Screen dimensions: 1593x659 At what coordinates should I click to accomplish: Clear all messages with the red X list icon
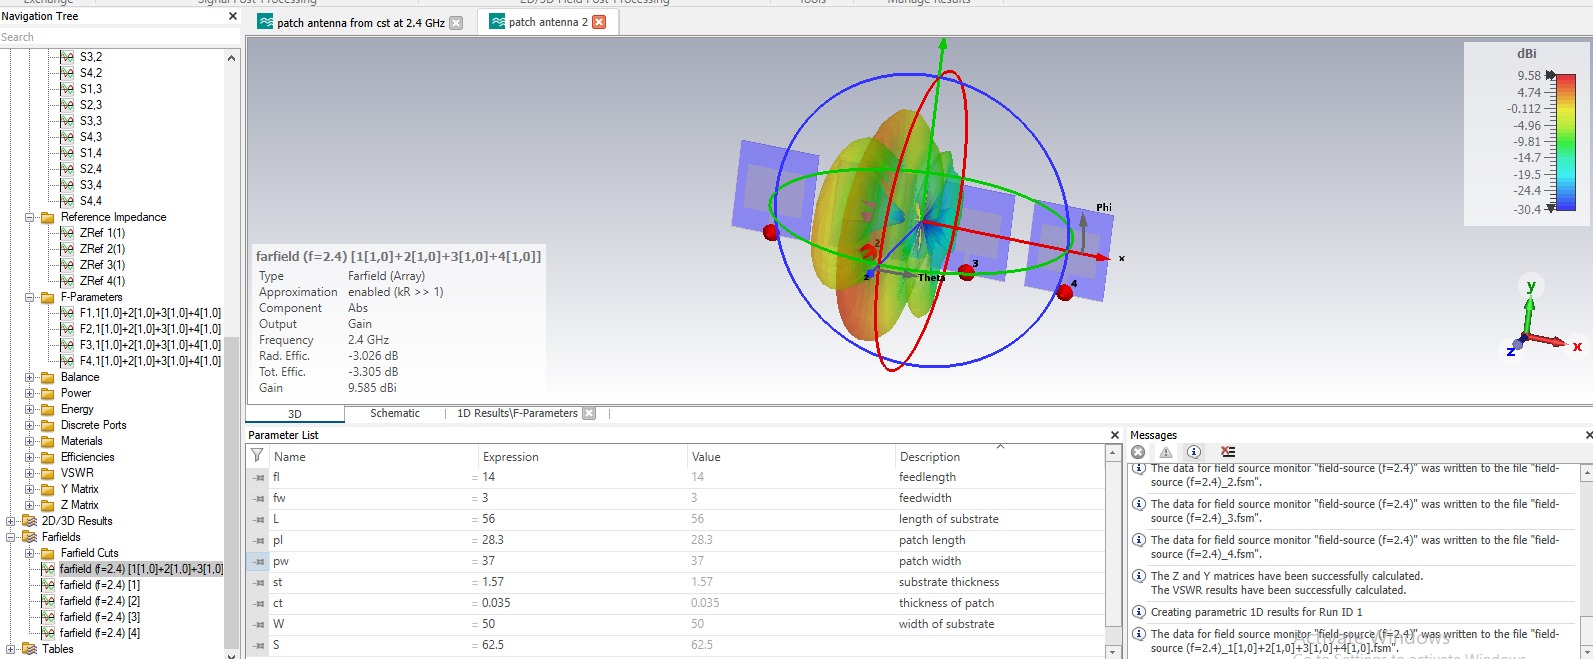[1228, 452]
